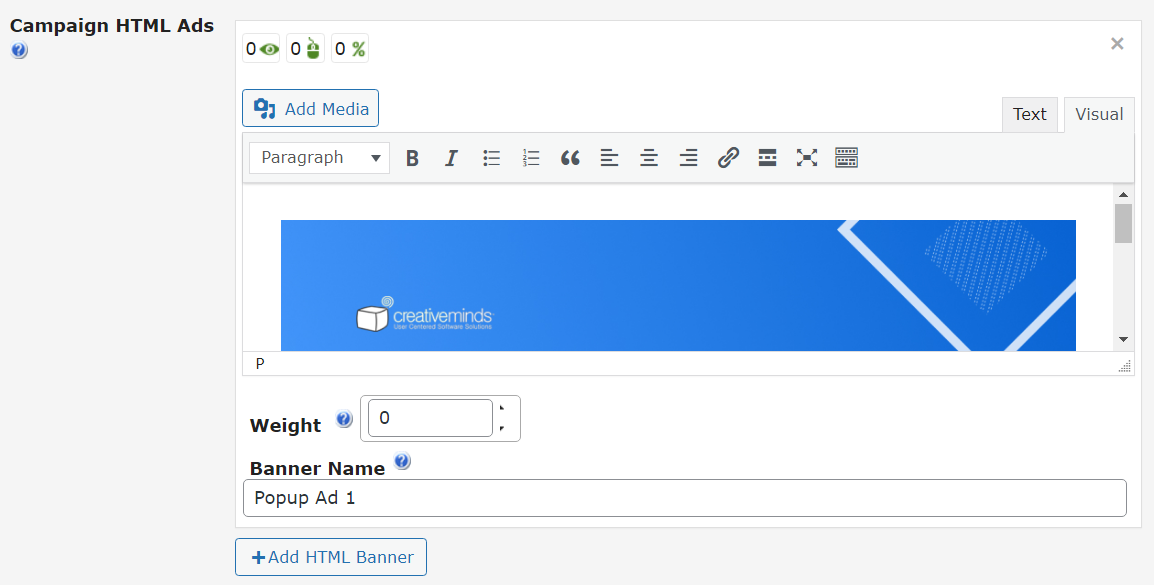Click the editor scrollbar down arrow
Viewport: 1155px width, 585px height.
(x=1123, y=340)
